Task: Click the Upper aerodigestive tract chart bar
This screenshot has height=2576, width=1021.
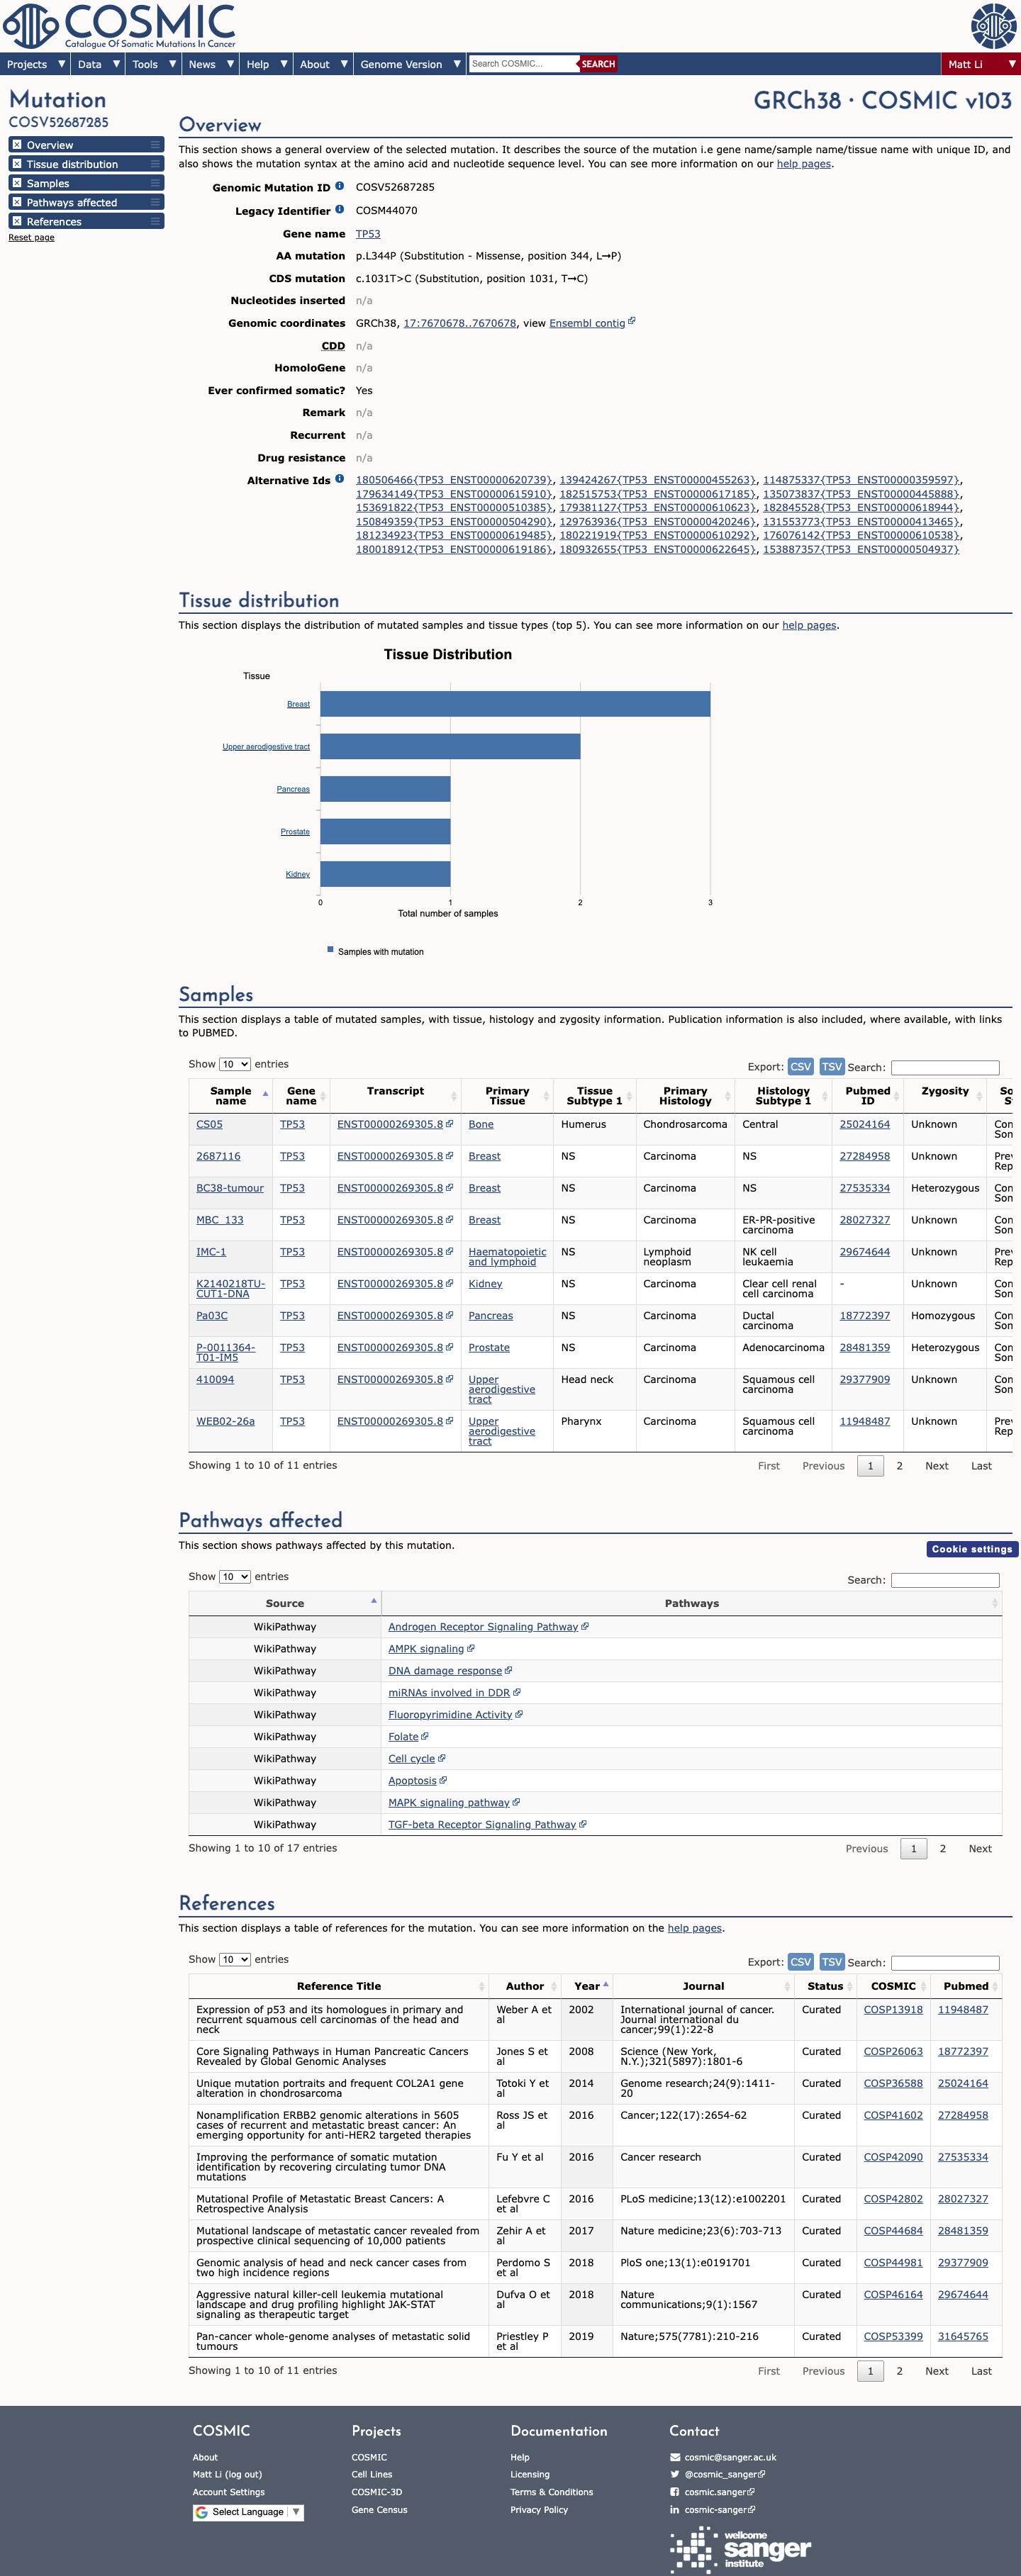Action: coord(450,746)
